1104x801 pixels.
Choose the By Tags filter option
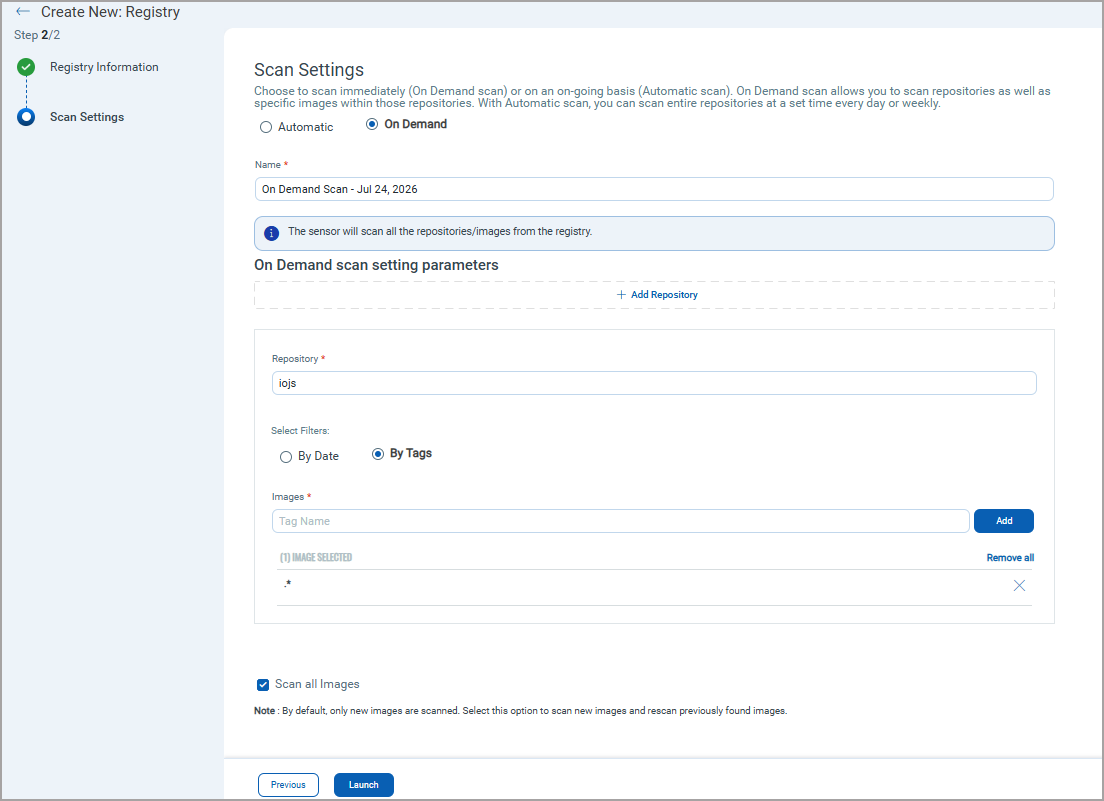click(378, 454)
